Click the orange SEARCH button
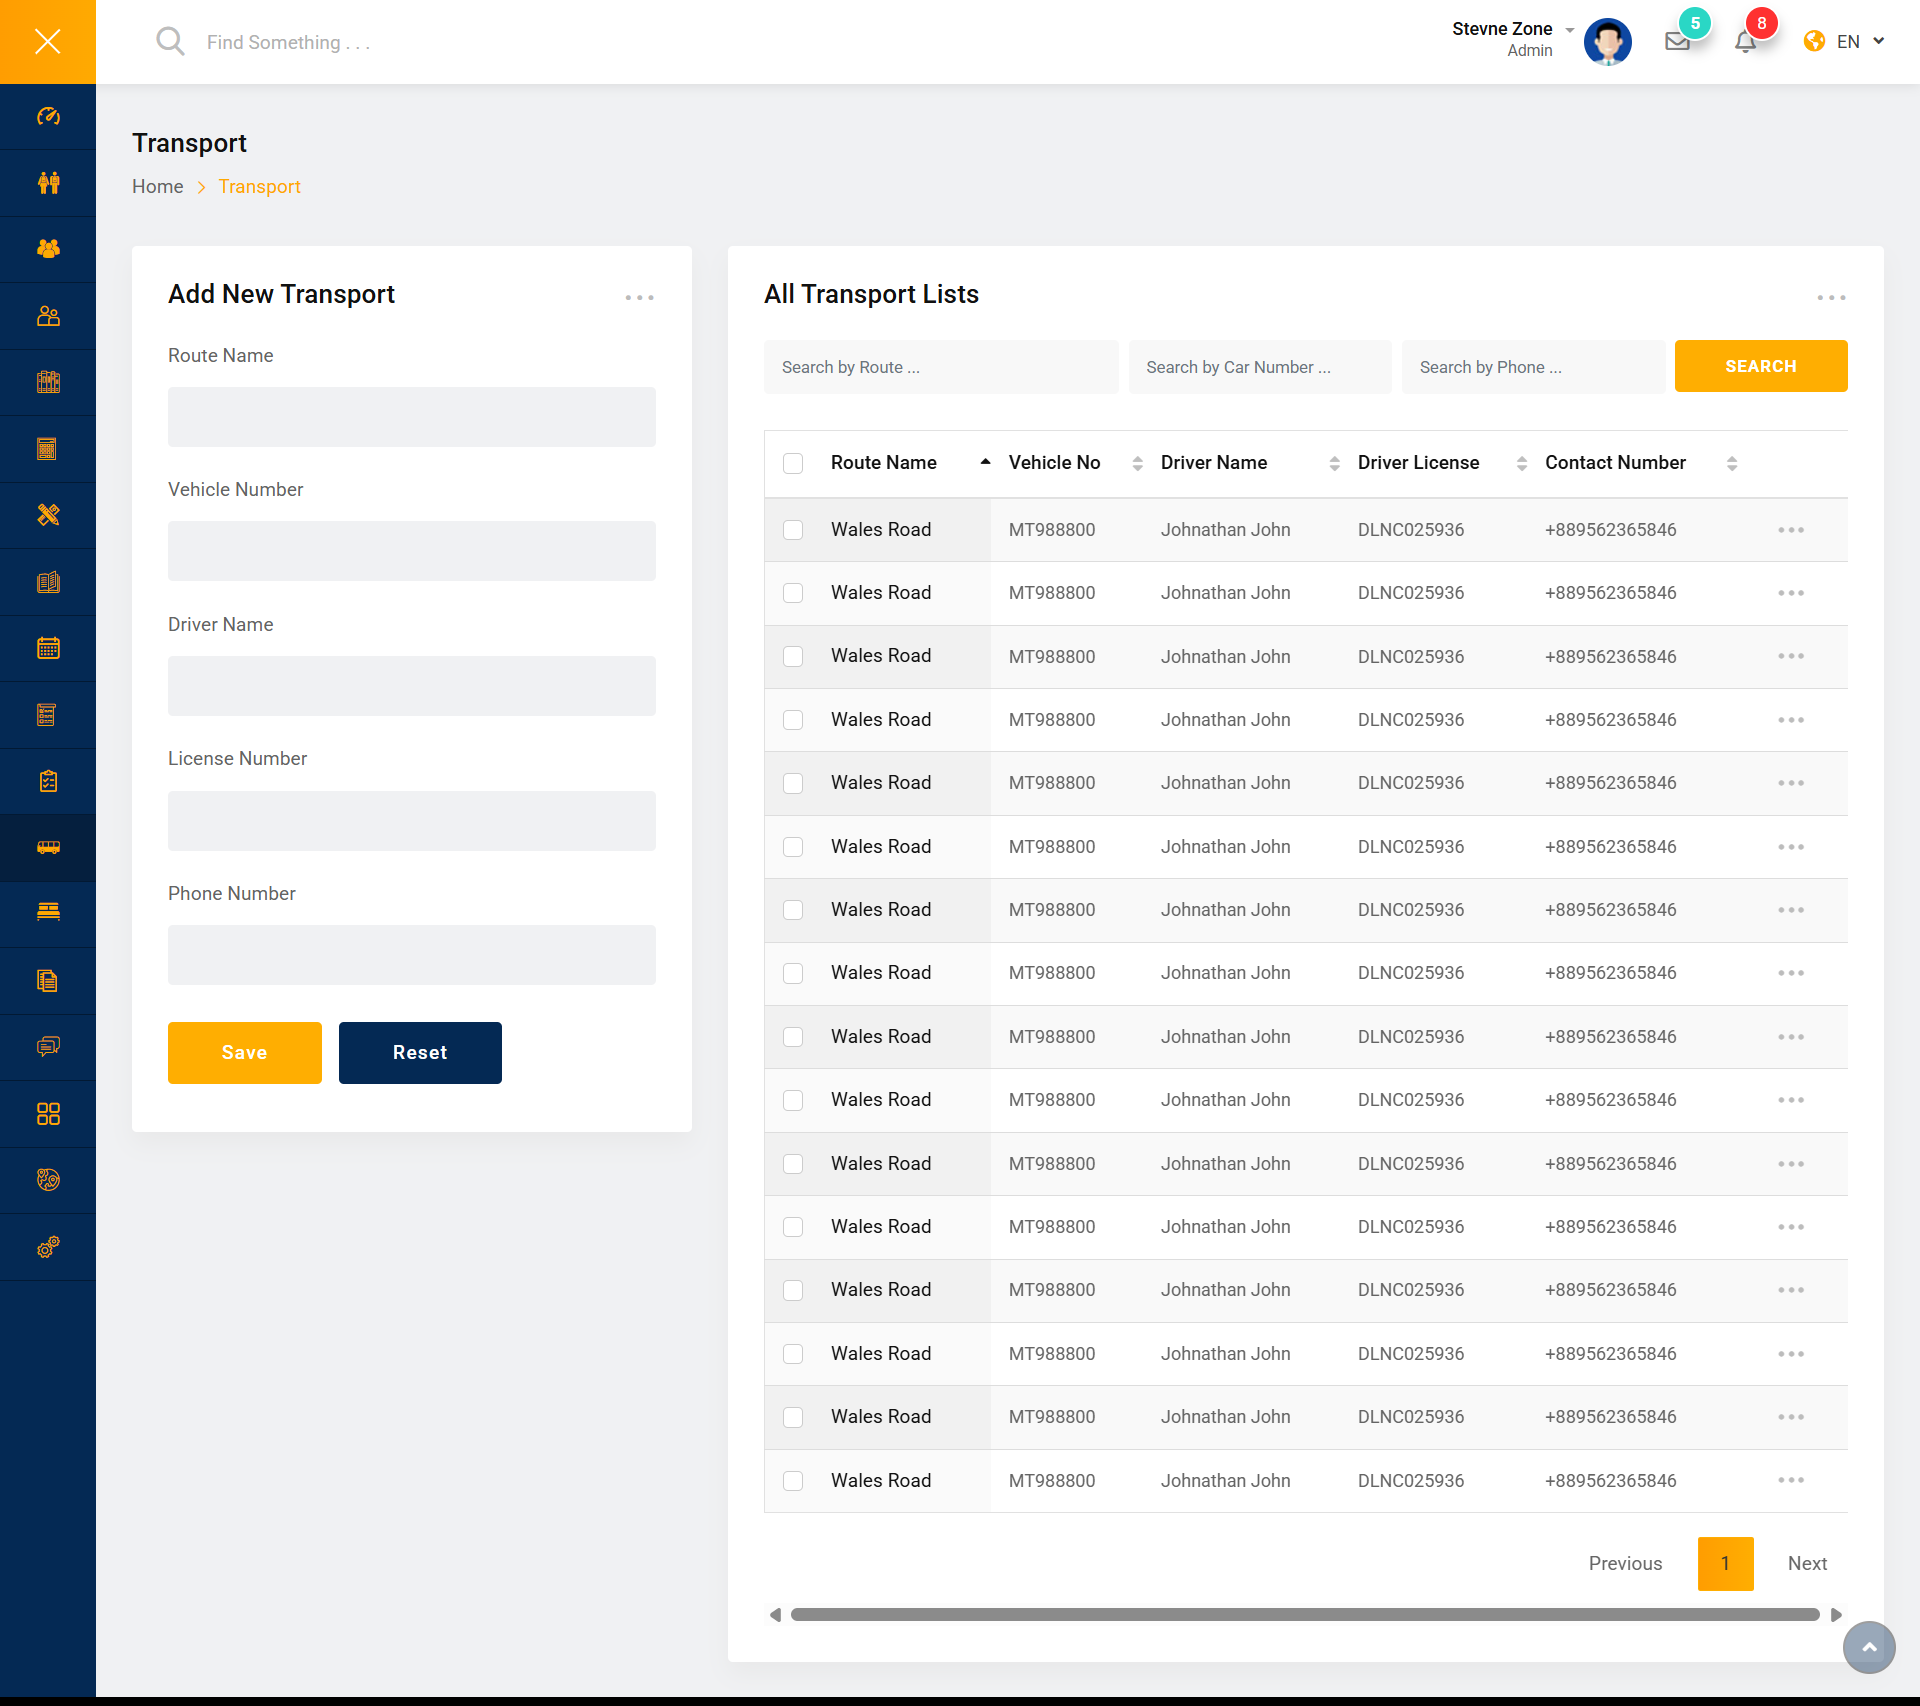The height and width of the screenshot is (1706, 1920). click(1761, 366)
